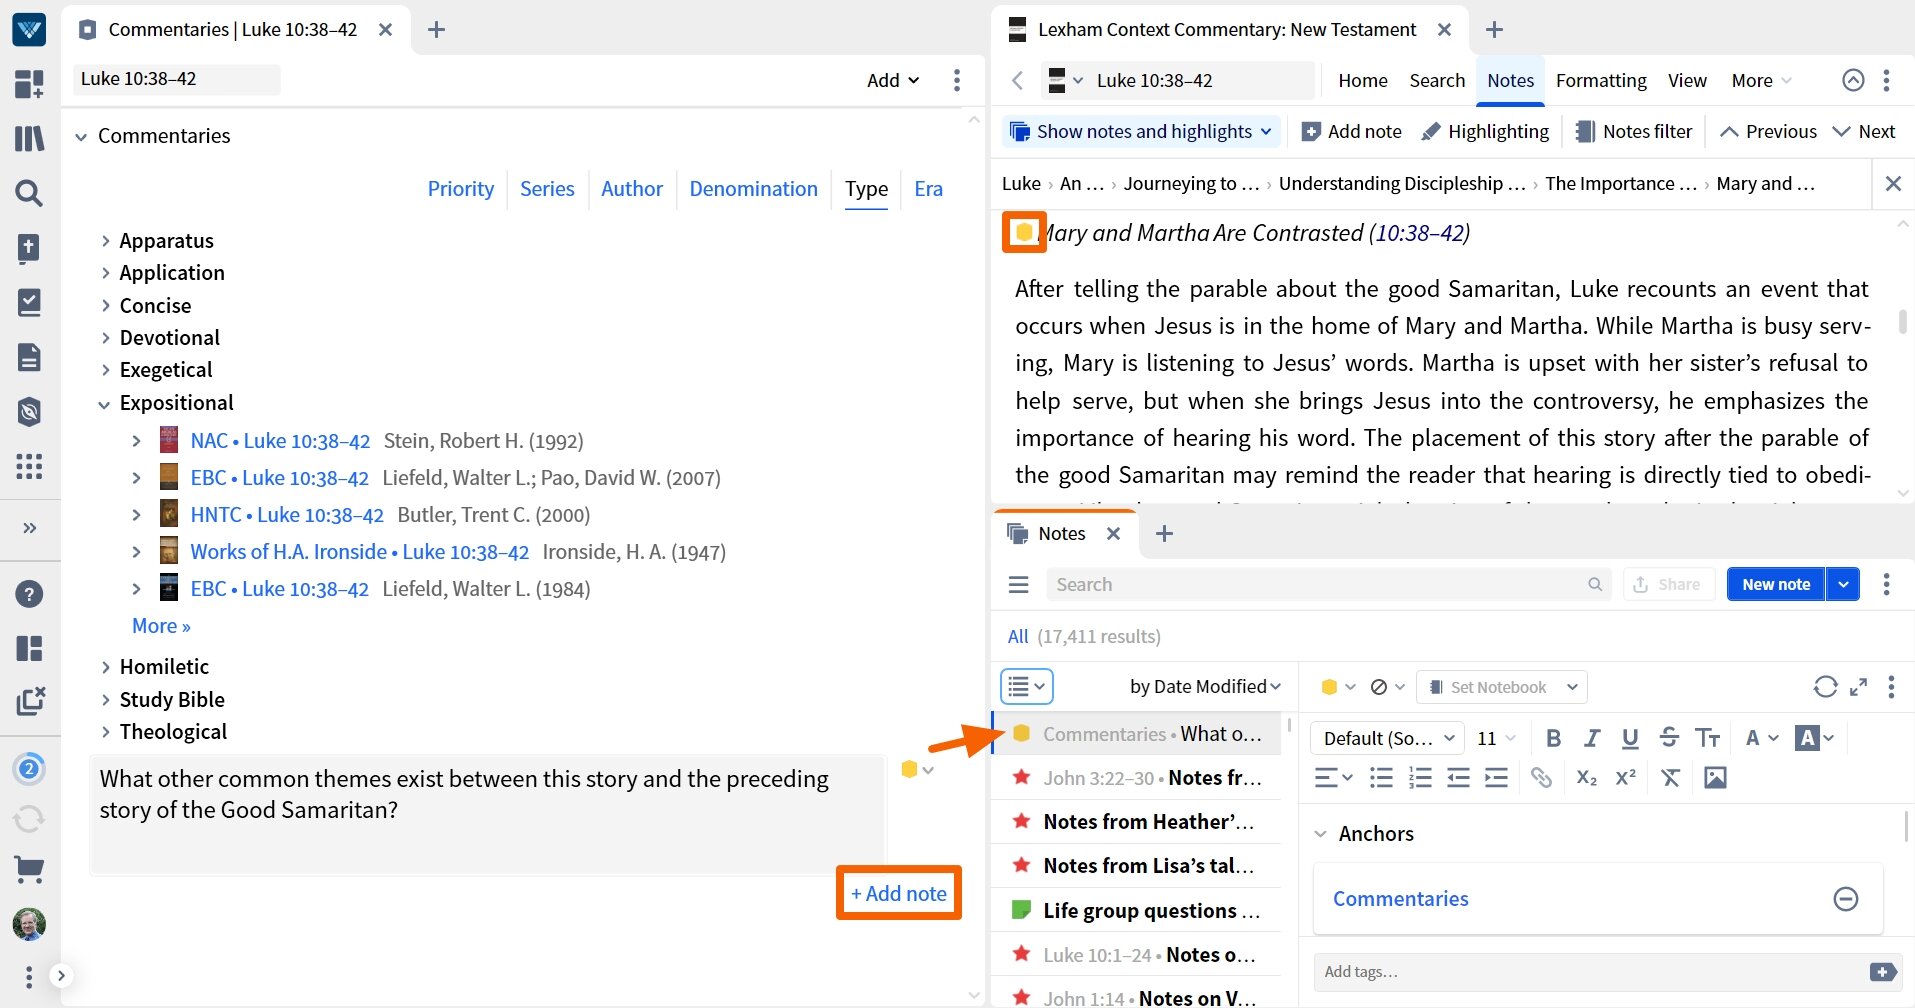
Task: Click the Notes search field
Action: 1328,584
